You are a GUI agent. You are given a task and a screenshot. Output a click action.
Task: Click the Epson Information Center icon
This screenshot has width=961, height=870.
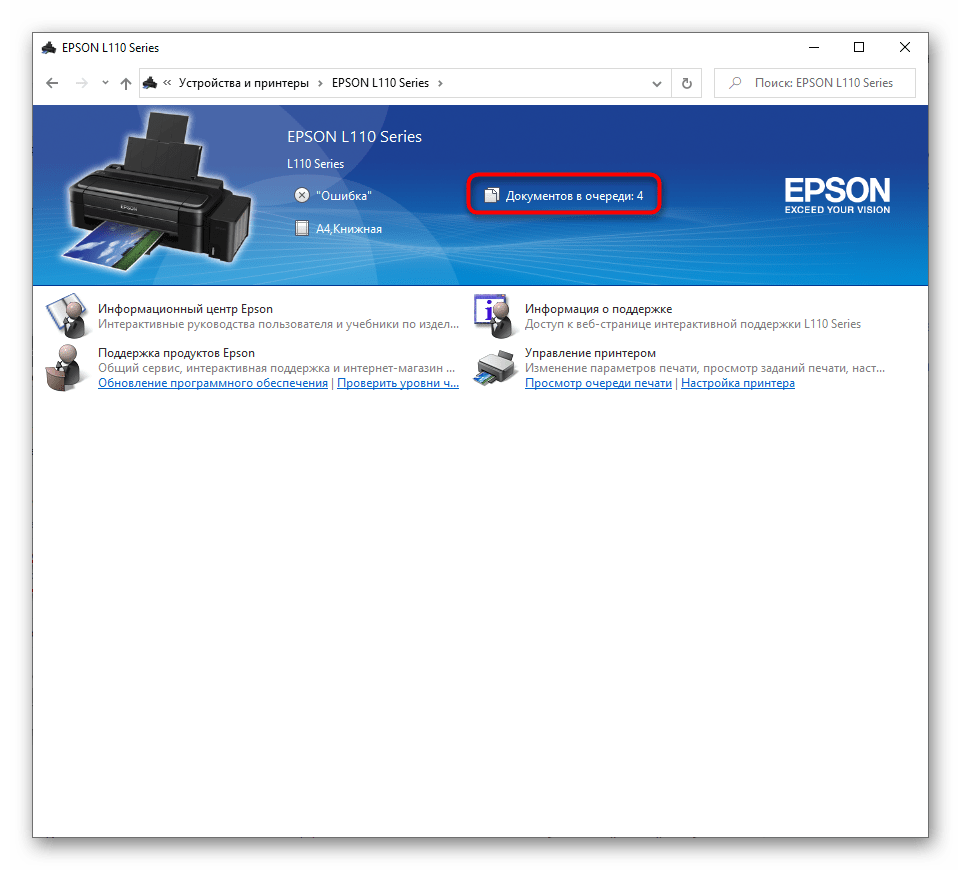tap(68, 317)
